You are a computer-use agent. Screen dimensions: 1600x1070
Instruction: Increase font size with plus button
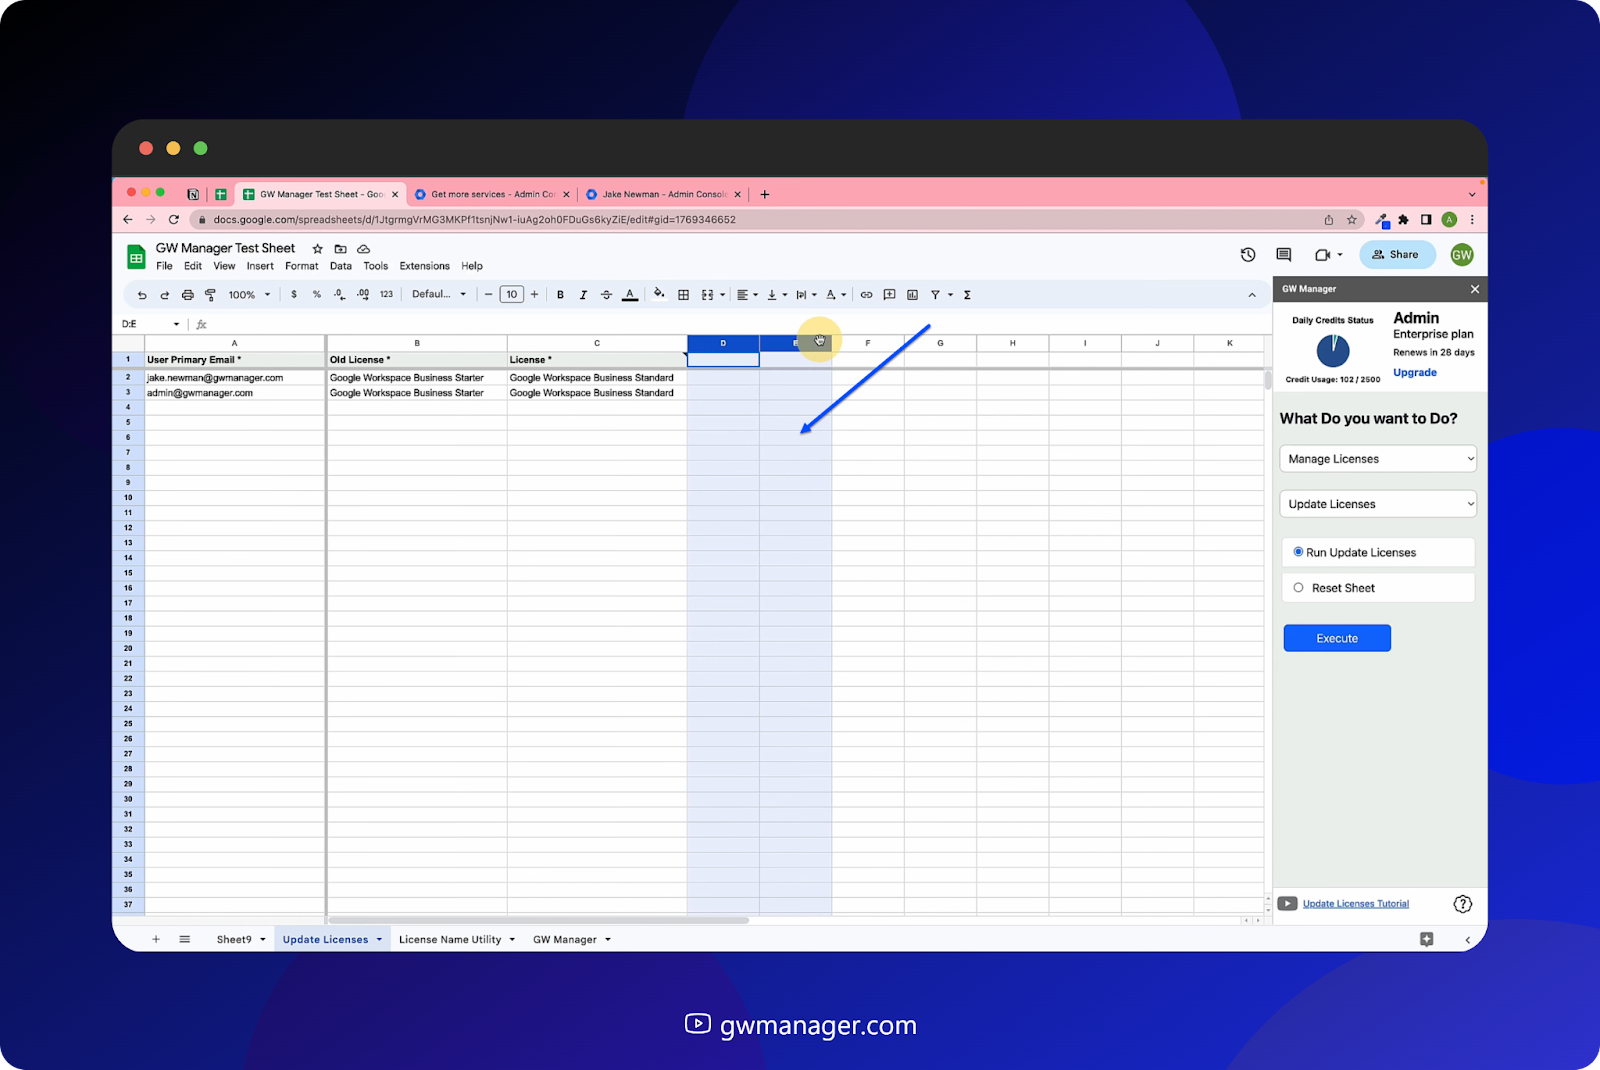click(535, 295)
